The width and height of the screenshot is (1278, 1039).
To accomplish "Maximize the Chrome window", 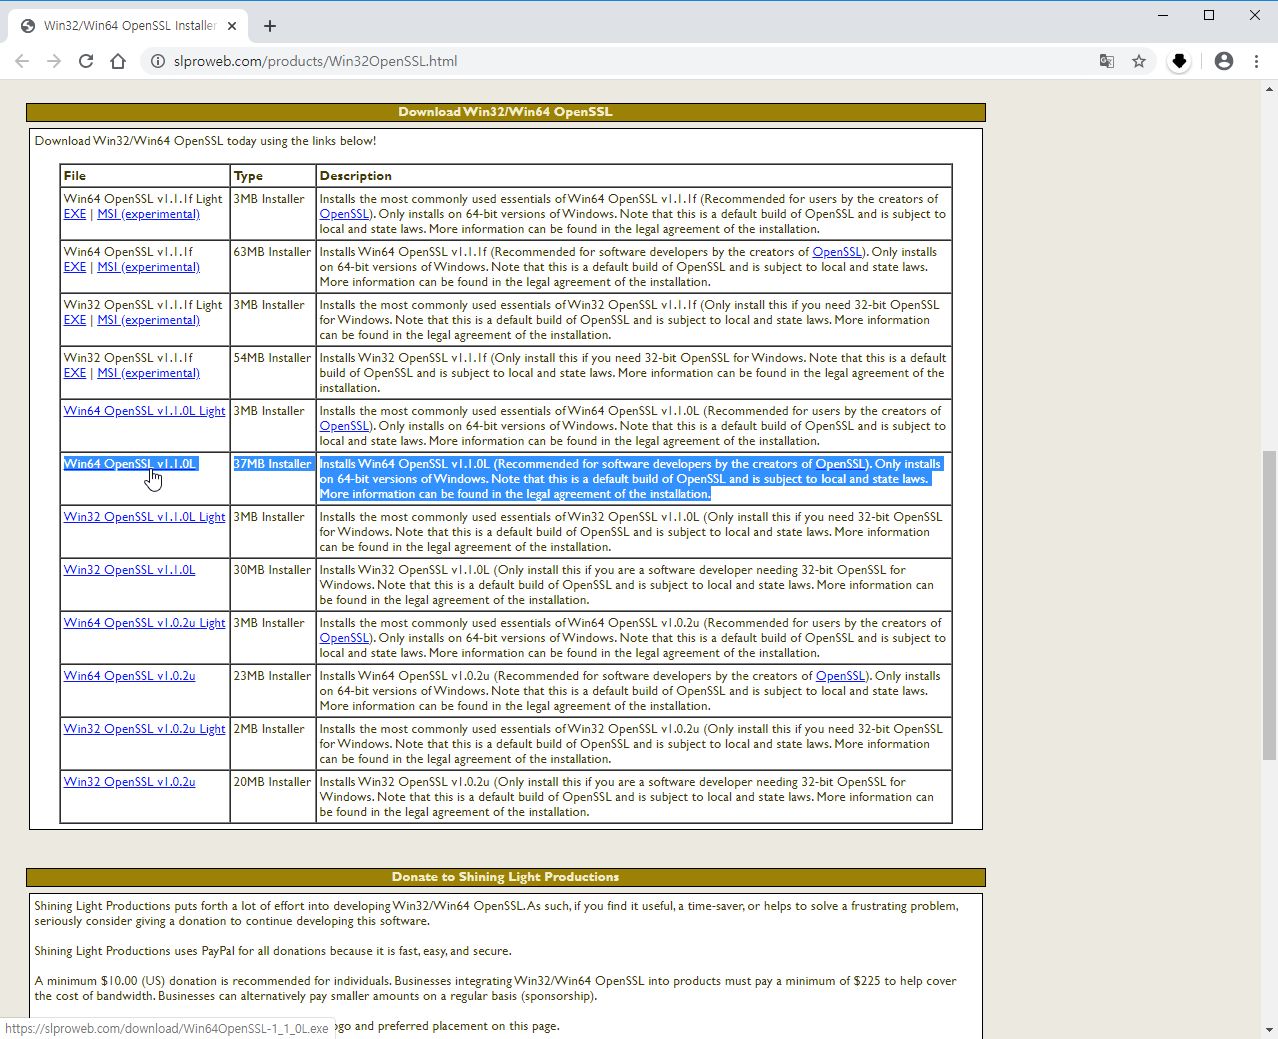I will pos(1209,15).
